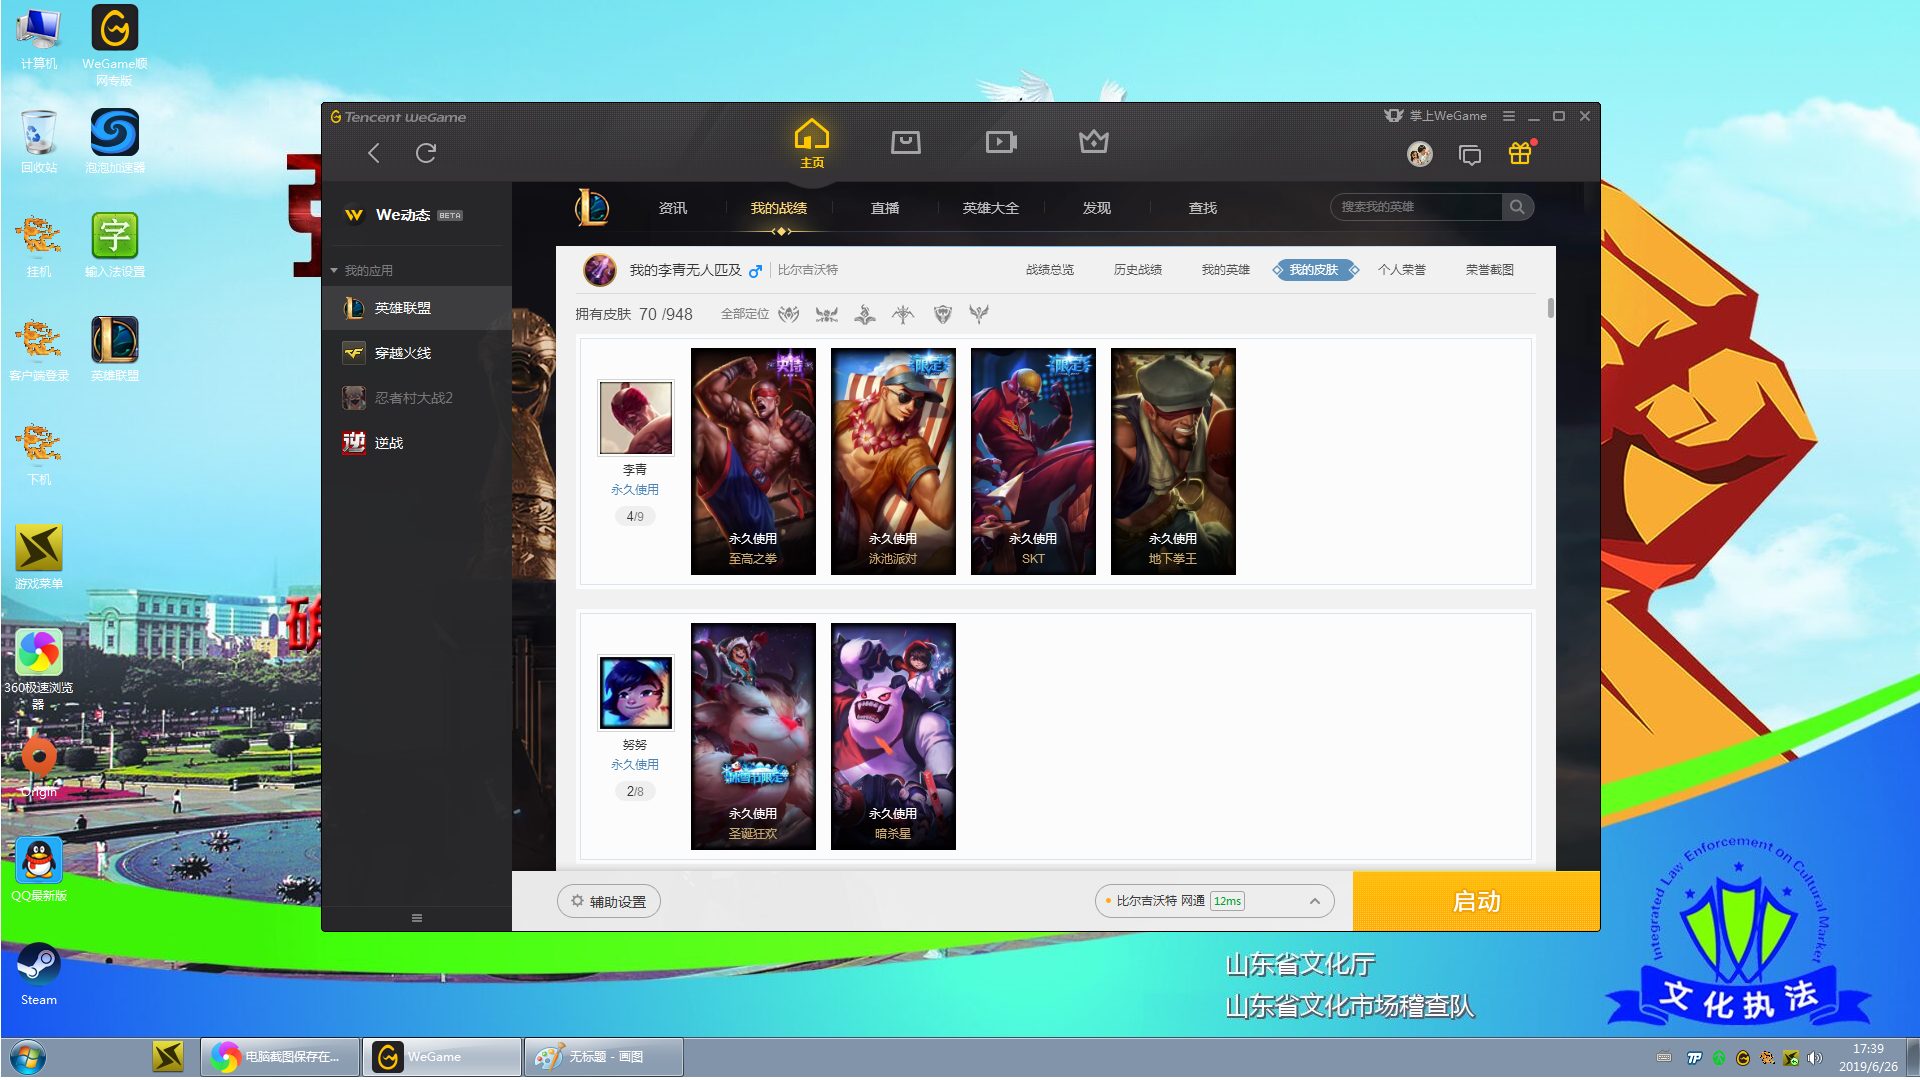
Task: Select 英雄联盟 in the sidebar
Action: tap(417, 308)
